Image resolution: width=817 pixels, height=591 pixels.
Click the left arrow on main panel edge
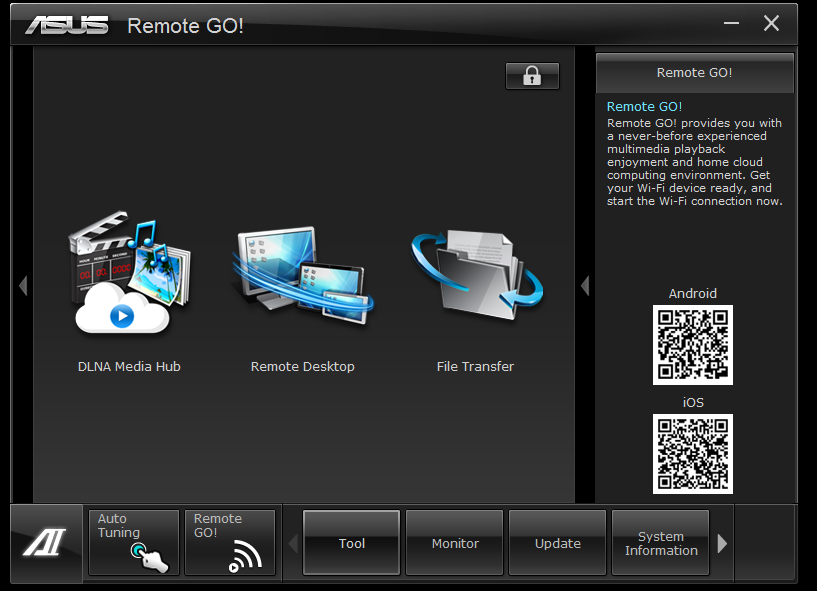coord(22,286)
